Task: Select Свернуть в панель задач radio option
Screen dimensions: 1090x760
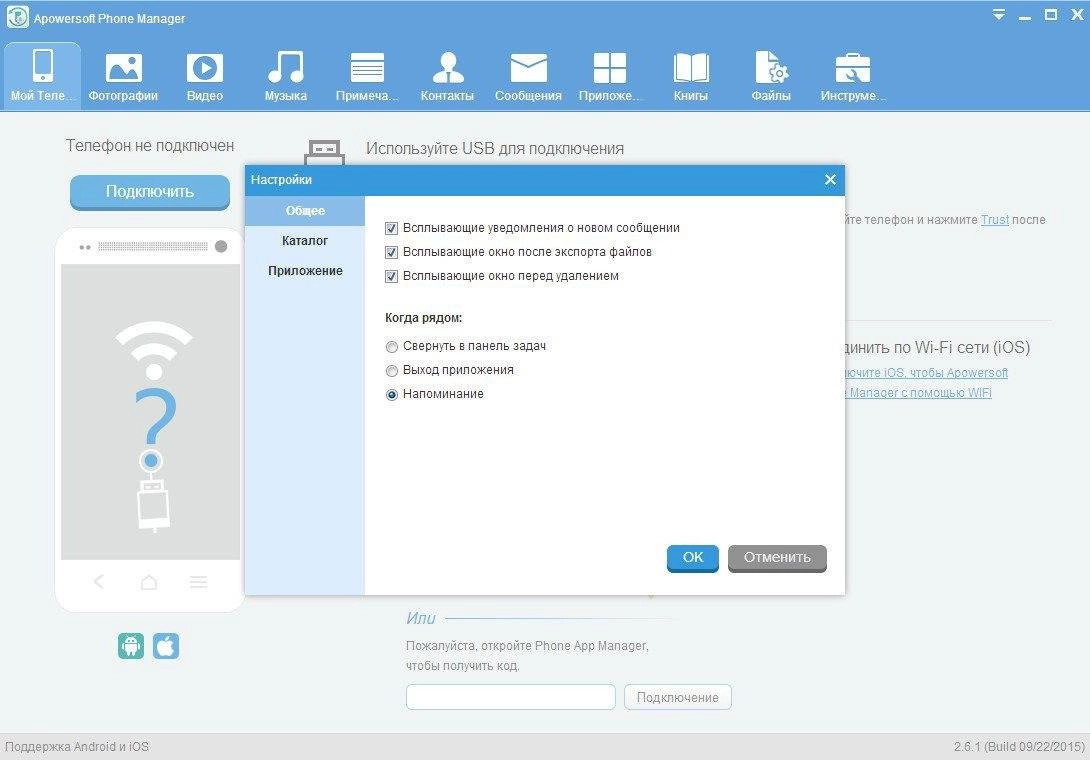Action: coord(392,346)
